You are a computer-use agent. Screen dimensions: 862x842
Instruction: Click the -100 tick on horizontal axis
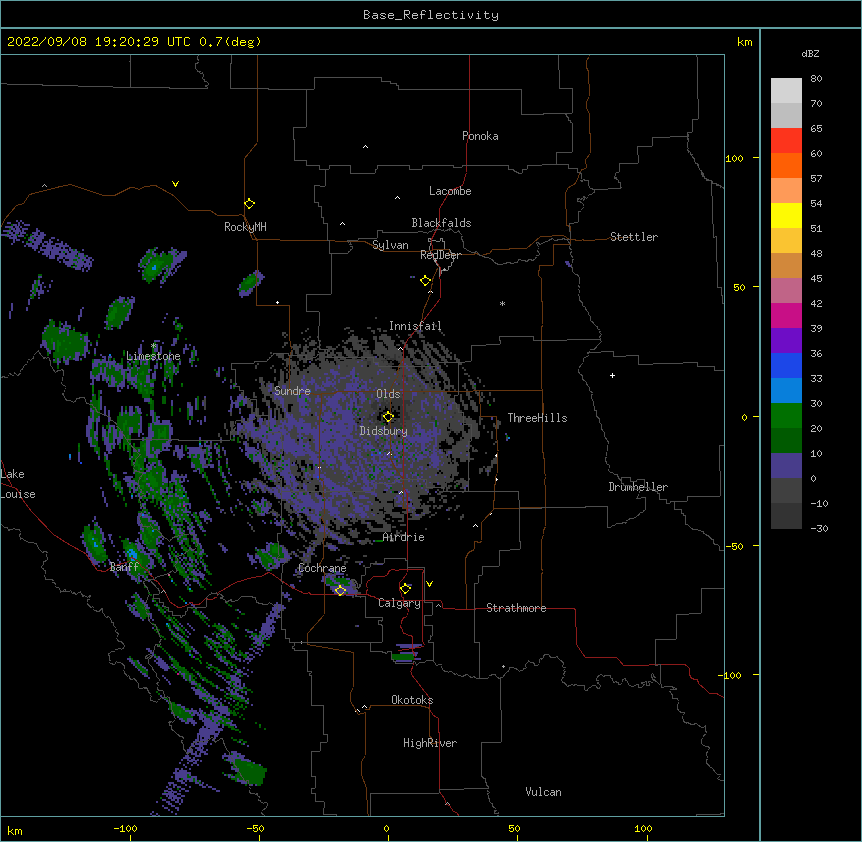point(125,829)
